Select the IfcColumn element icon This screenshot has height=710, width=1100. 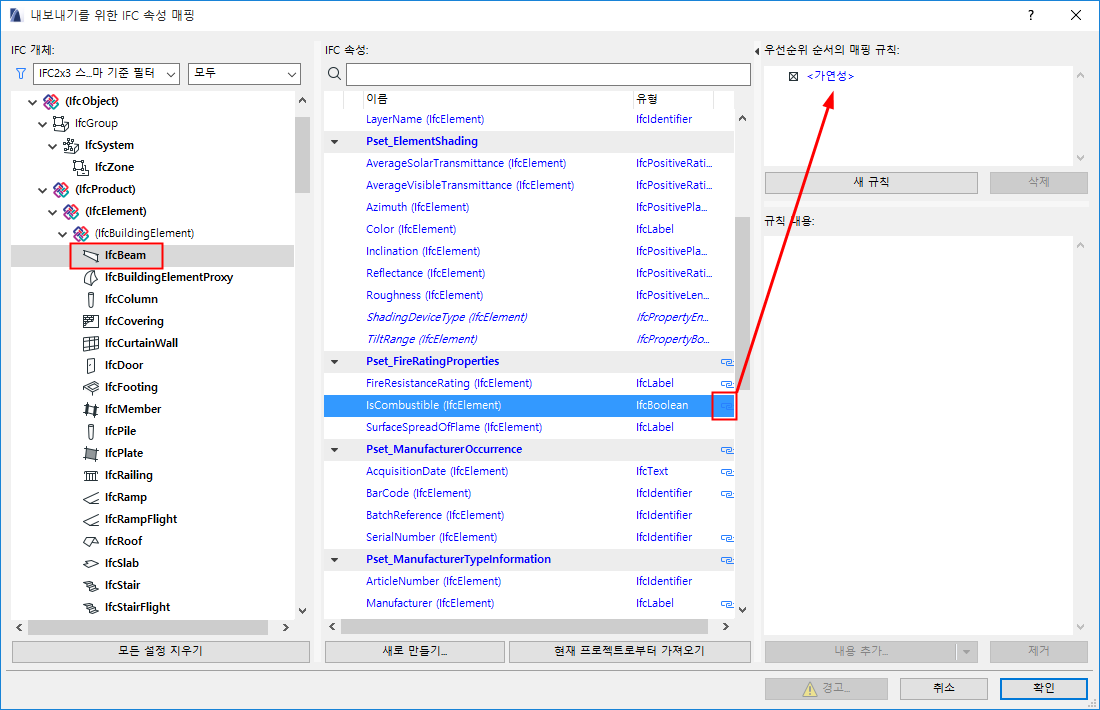(90, 300)
